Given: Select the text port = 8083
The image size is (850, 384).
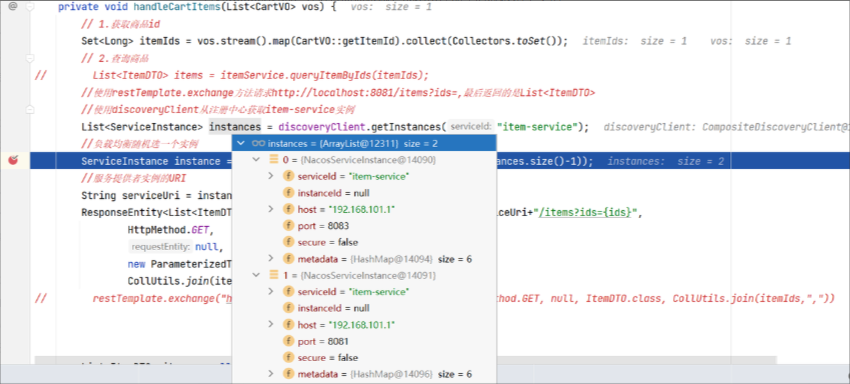Looking at the screenshot, I should [x=323, y=226].
